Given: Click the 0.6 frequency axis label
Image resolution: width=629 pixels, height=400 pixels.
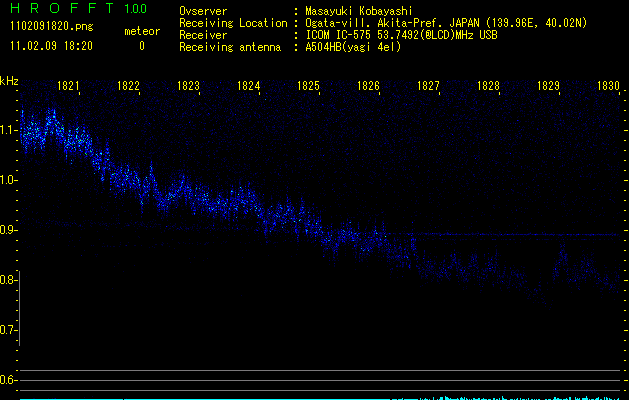Looking at the screenshot, I should coord(8,380).
